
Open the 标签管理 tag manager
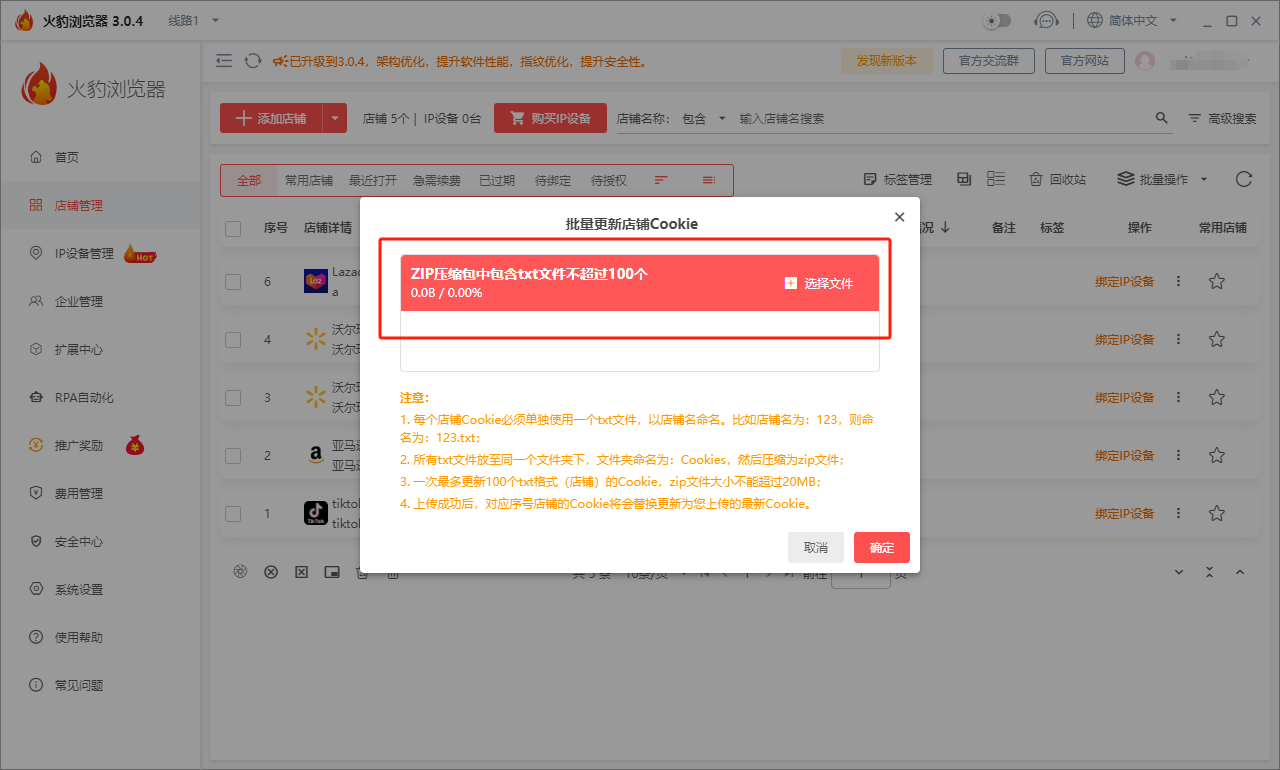coord(896,179)
